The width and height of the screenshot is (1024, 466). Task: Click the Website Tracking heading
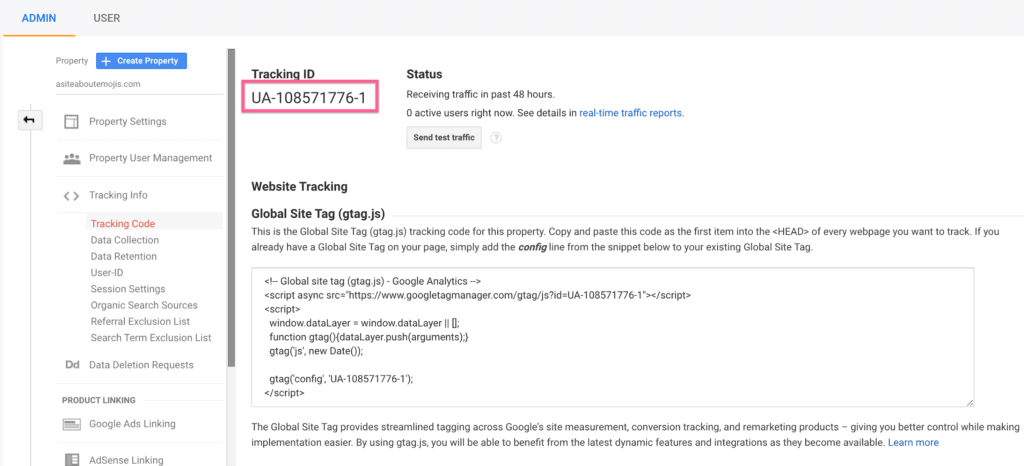[299, 187]
